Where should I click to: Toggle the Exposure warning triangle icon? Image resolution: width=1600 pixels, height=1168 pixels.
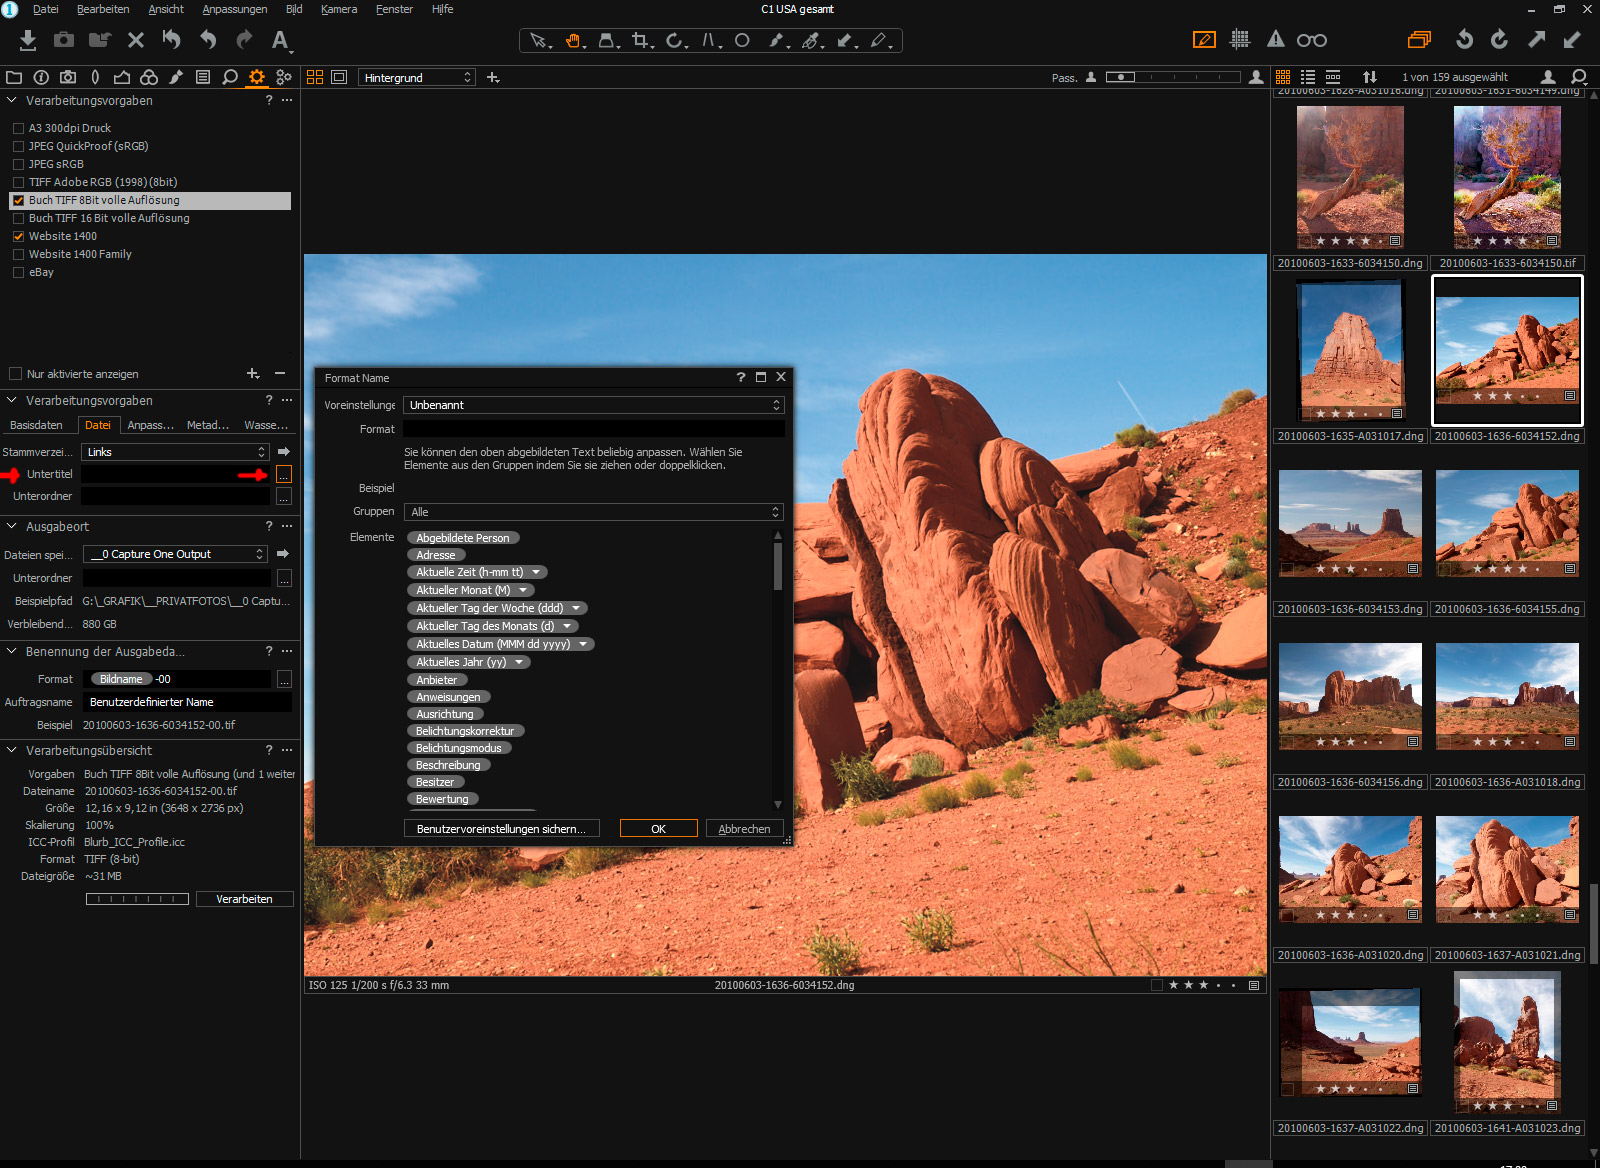[x=1276, y=40]
